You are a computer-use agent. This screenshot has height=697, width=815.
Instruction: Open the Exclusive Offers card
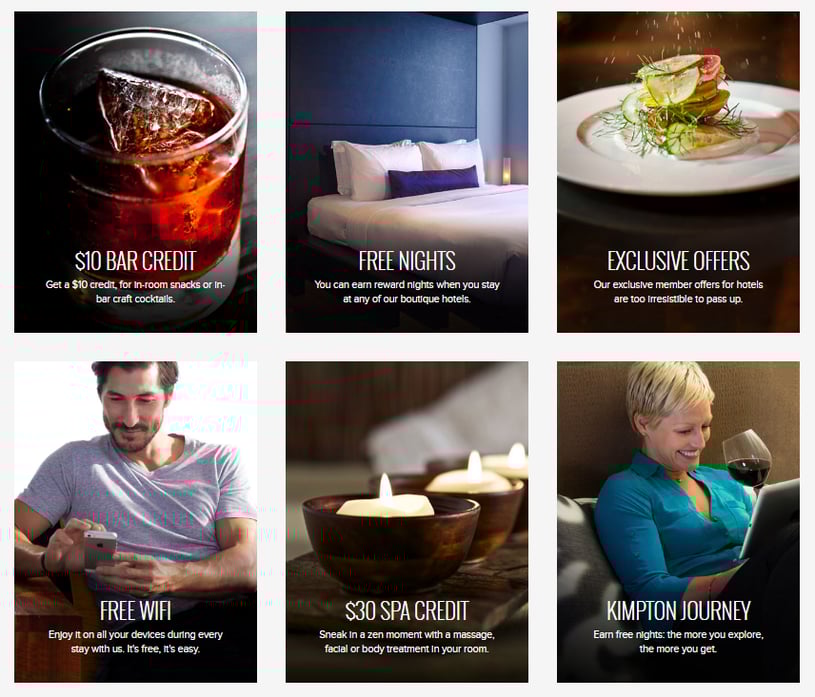678,172
